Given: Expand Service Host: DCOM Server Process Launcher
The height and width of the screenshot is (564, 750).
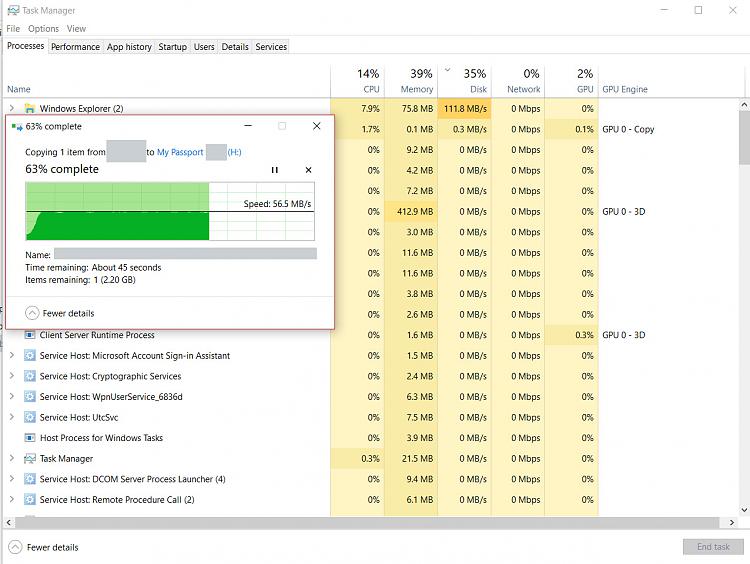Looking at the screenshot, I should (x=12, y=478).
